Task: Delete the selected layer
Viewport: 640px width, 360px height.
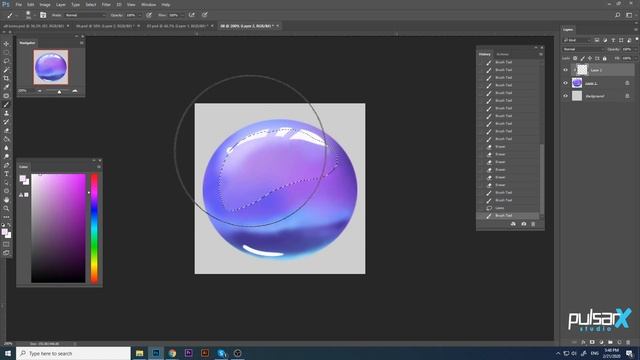Action: pyautogui.click(x=628, y=342)
